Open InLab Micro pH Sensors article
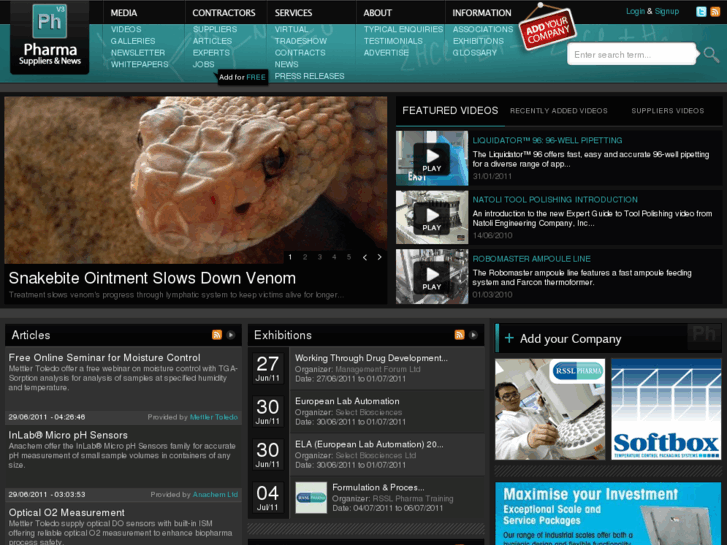The width and height of the screenshot is (727, 545). pos(68,435)
